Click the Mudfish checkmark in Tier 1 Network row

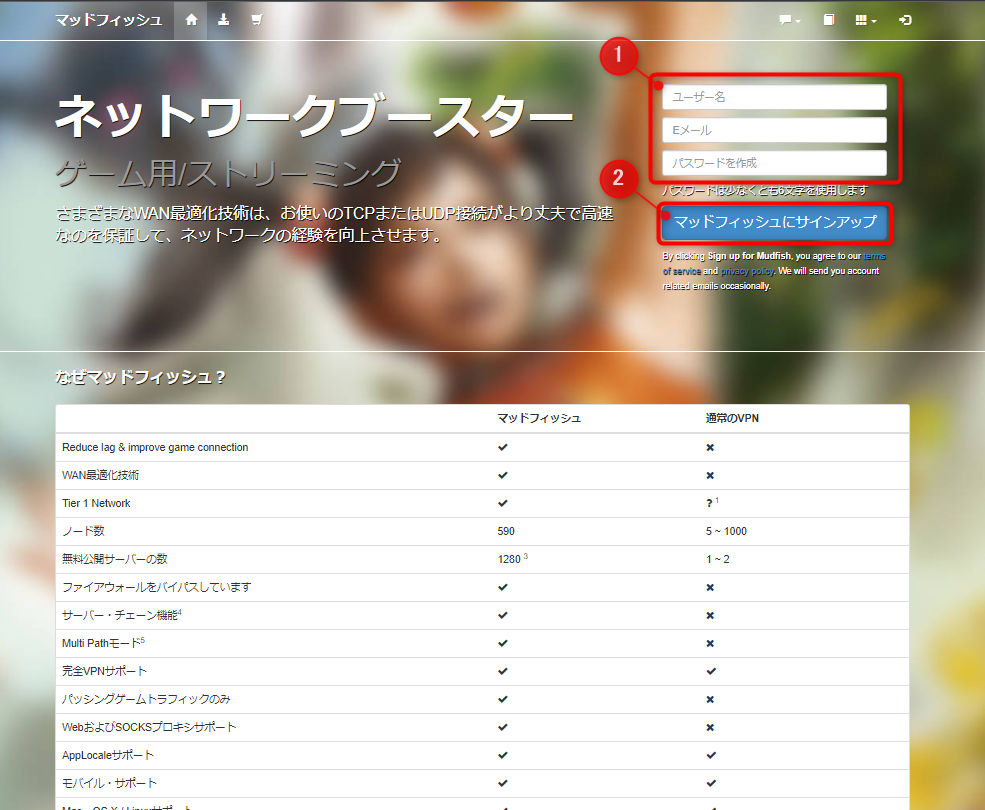click(503, 503)
